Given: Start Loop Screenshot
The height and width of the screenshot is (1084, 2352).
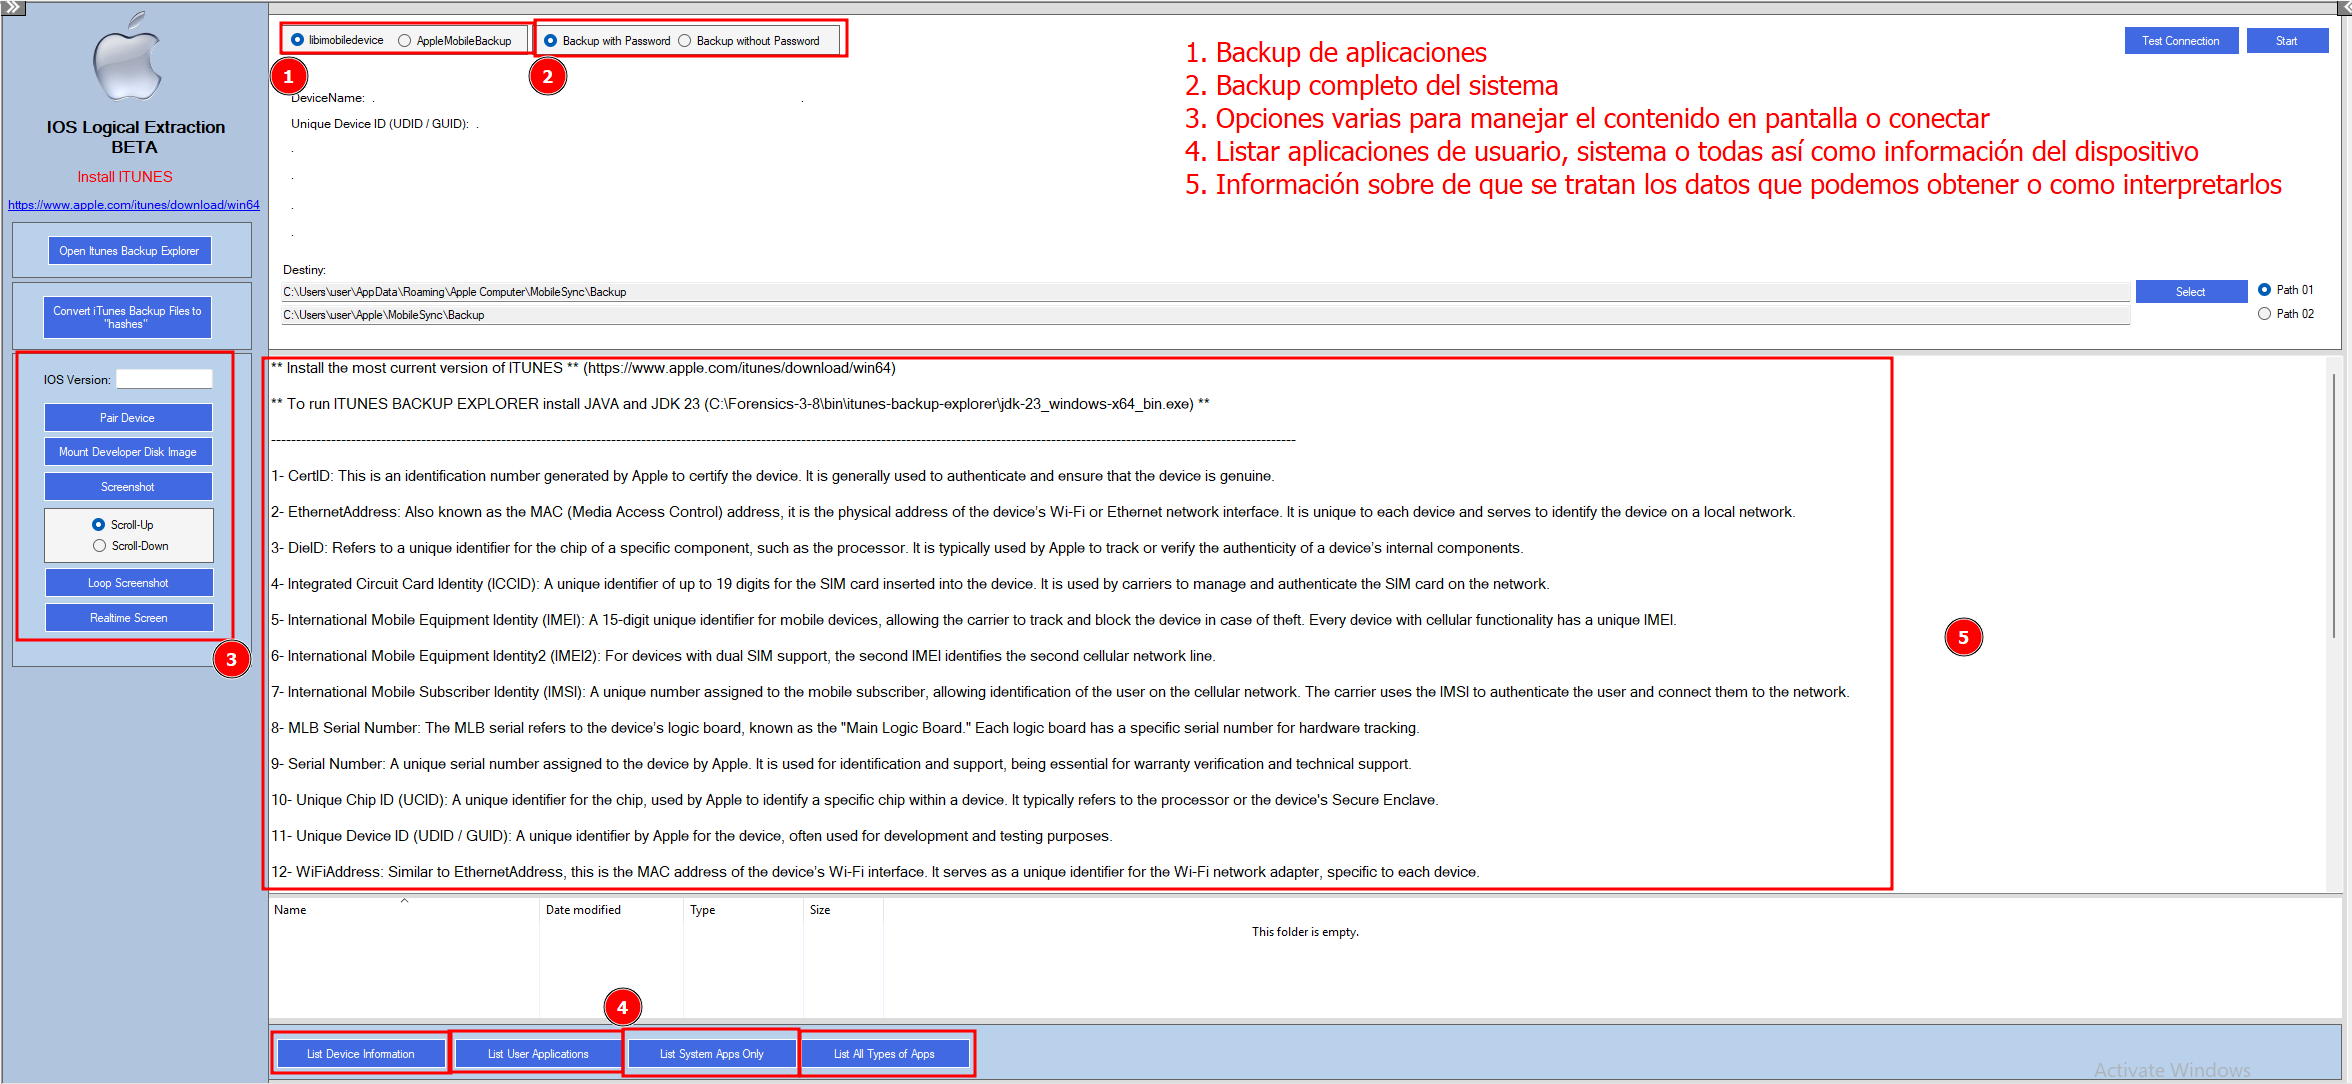Looking at the screenshot, I should pos(128,583).
